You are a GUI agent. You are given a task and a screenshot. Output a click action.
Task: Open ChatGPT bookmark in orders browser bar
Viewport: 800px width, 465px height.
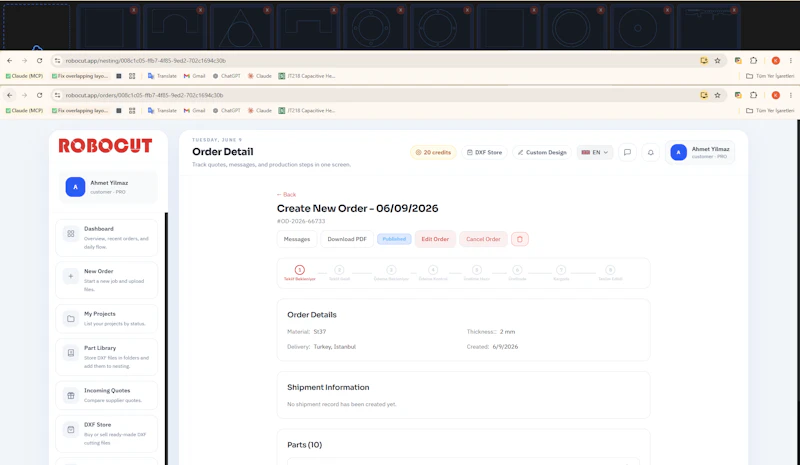(227, 110)
